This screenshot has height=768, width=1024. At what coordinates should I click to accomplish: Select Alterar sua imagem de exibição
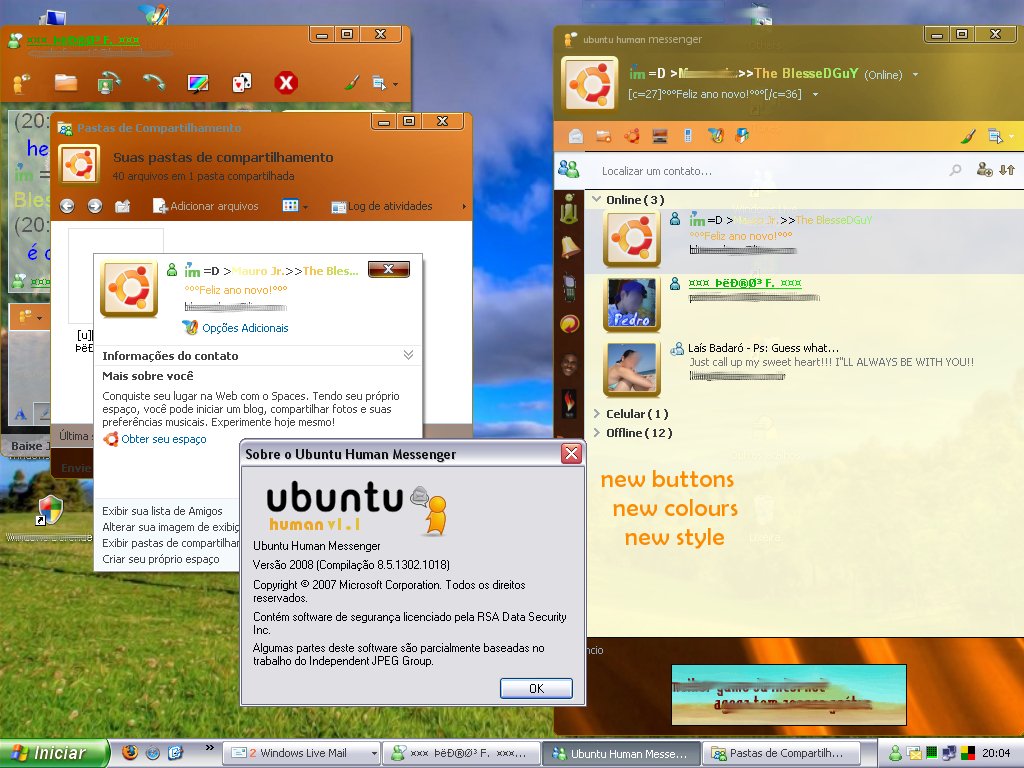170,527
